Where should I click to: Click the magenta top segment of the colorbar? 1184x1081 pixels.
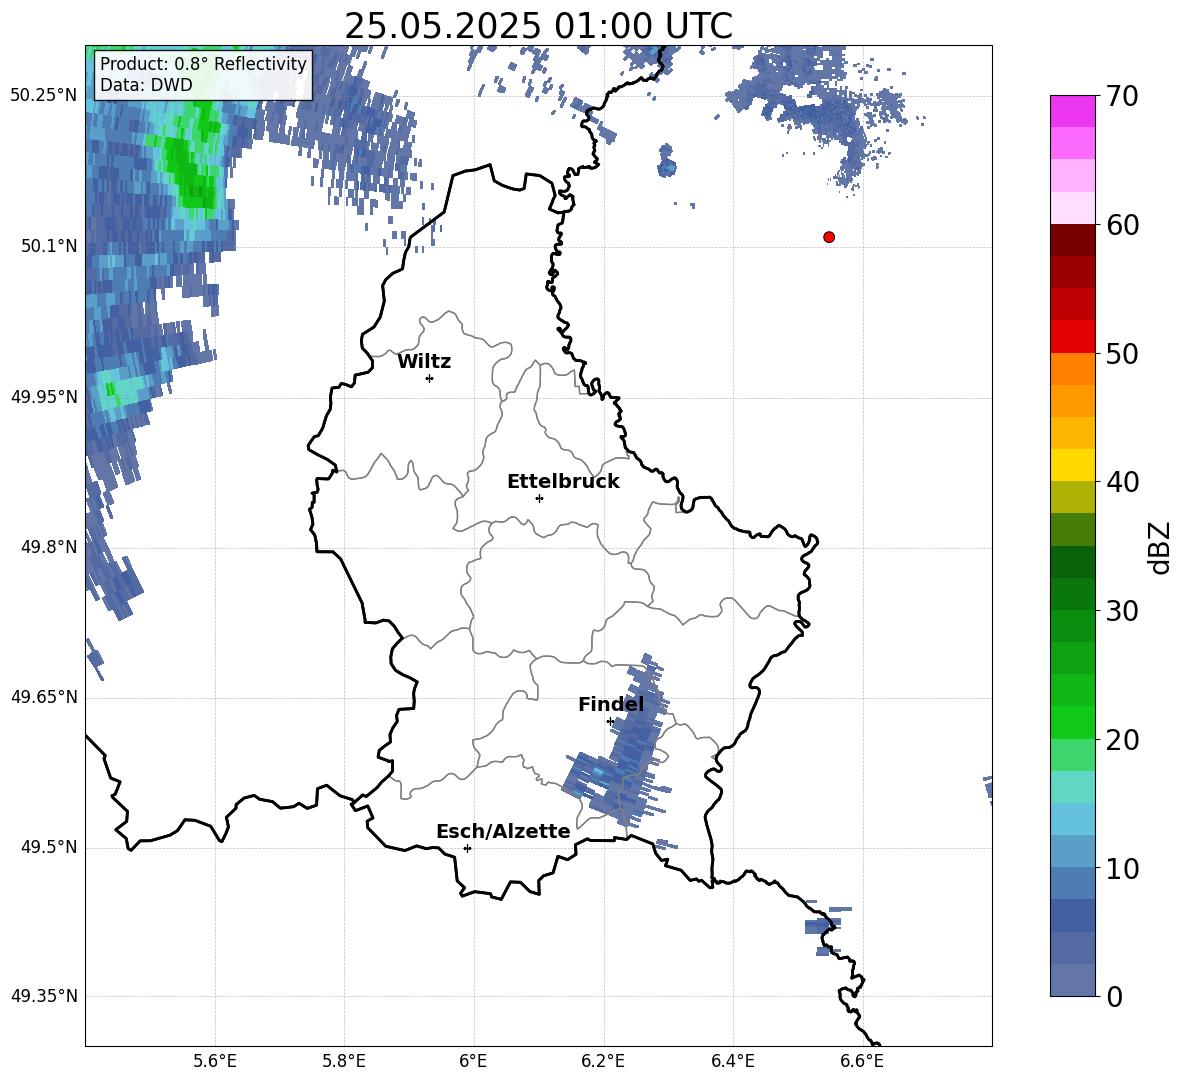1073,111
